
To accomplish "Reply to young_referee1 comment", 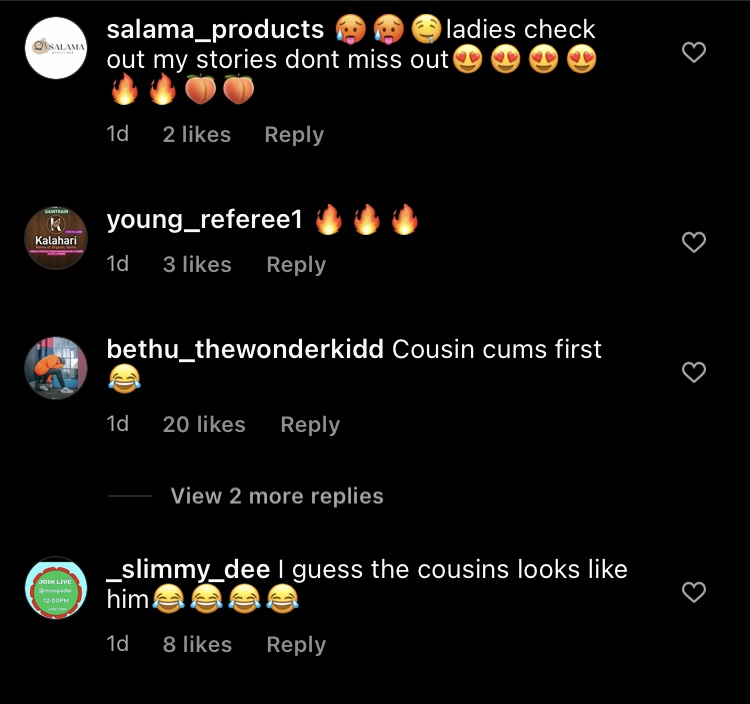I will 296,265.
